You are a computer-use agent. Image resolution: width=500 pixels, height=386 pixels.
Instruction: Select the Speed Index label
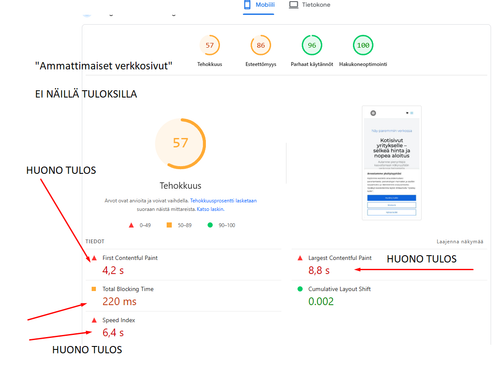pos(119,320)
